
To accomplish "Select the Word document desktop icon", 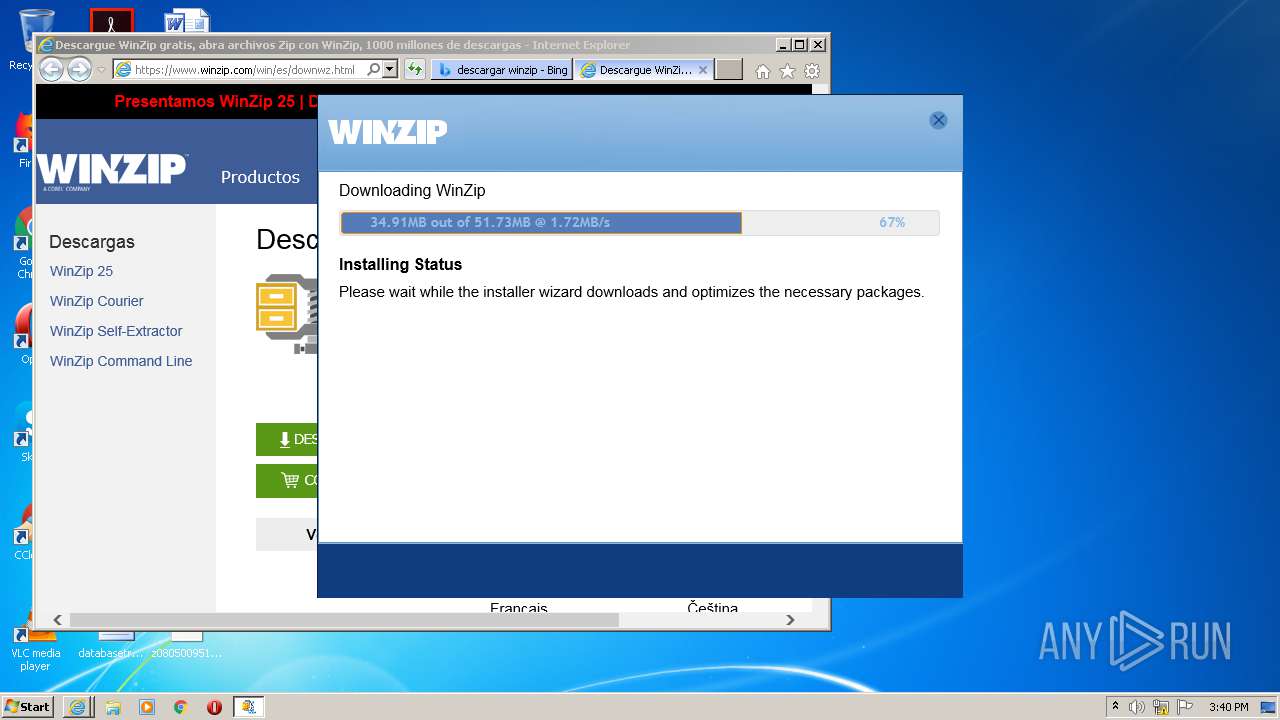I will click(187, 20).
